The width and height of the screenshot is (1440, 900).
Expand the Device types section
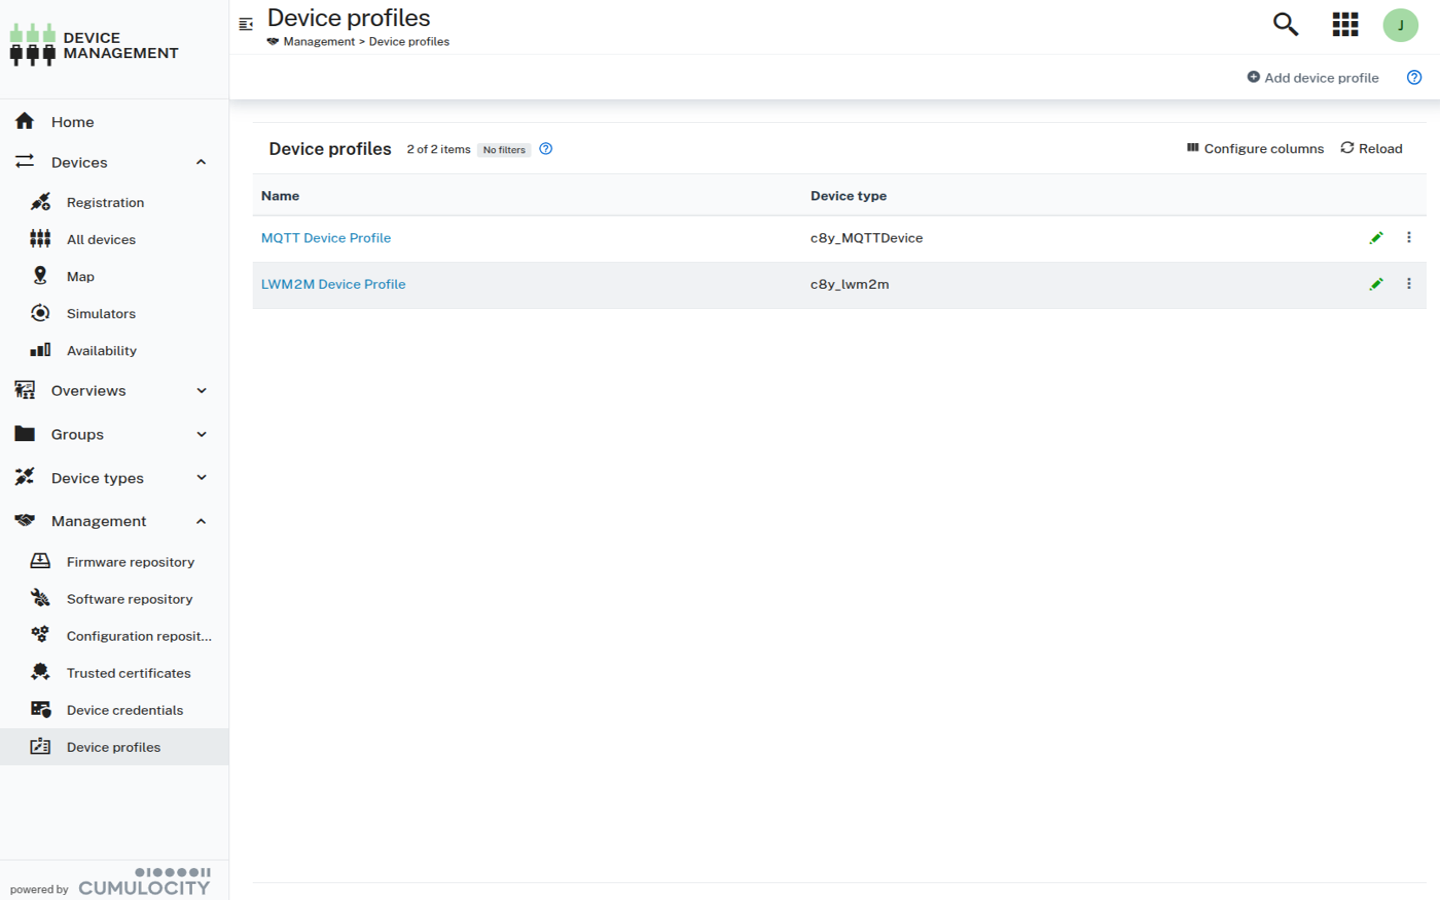[x=200, y=477]
